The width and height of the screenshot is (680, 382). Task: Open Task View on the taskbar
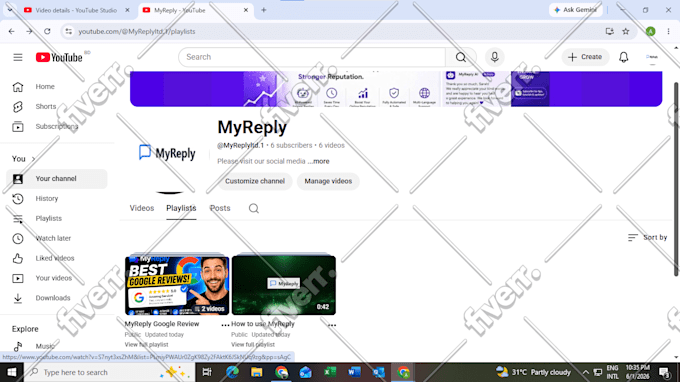[x=207, y=372]
